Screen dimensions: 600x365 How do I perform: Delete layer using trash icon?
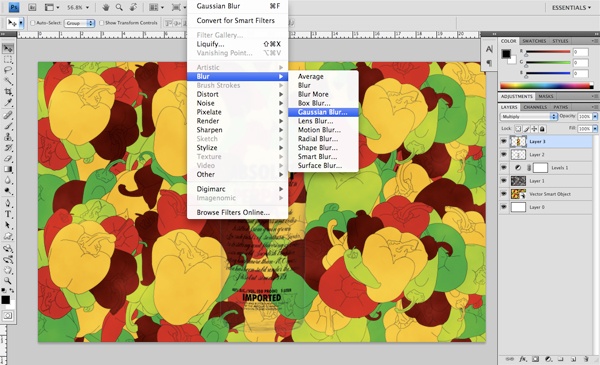click(586, 359)
